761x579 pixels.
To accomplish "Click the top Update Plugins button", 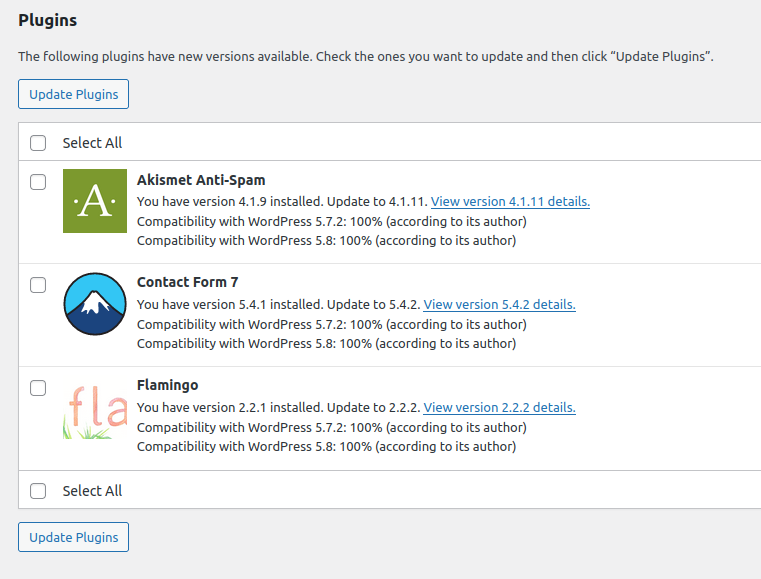I will [x=73, y=94].
